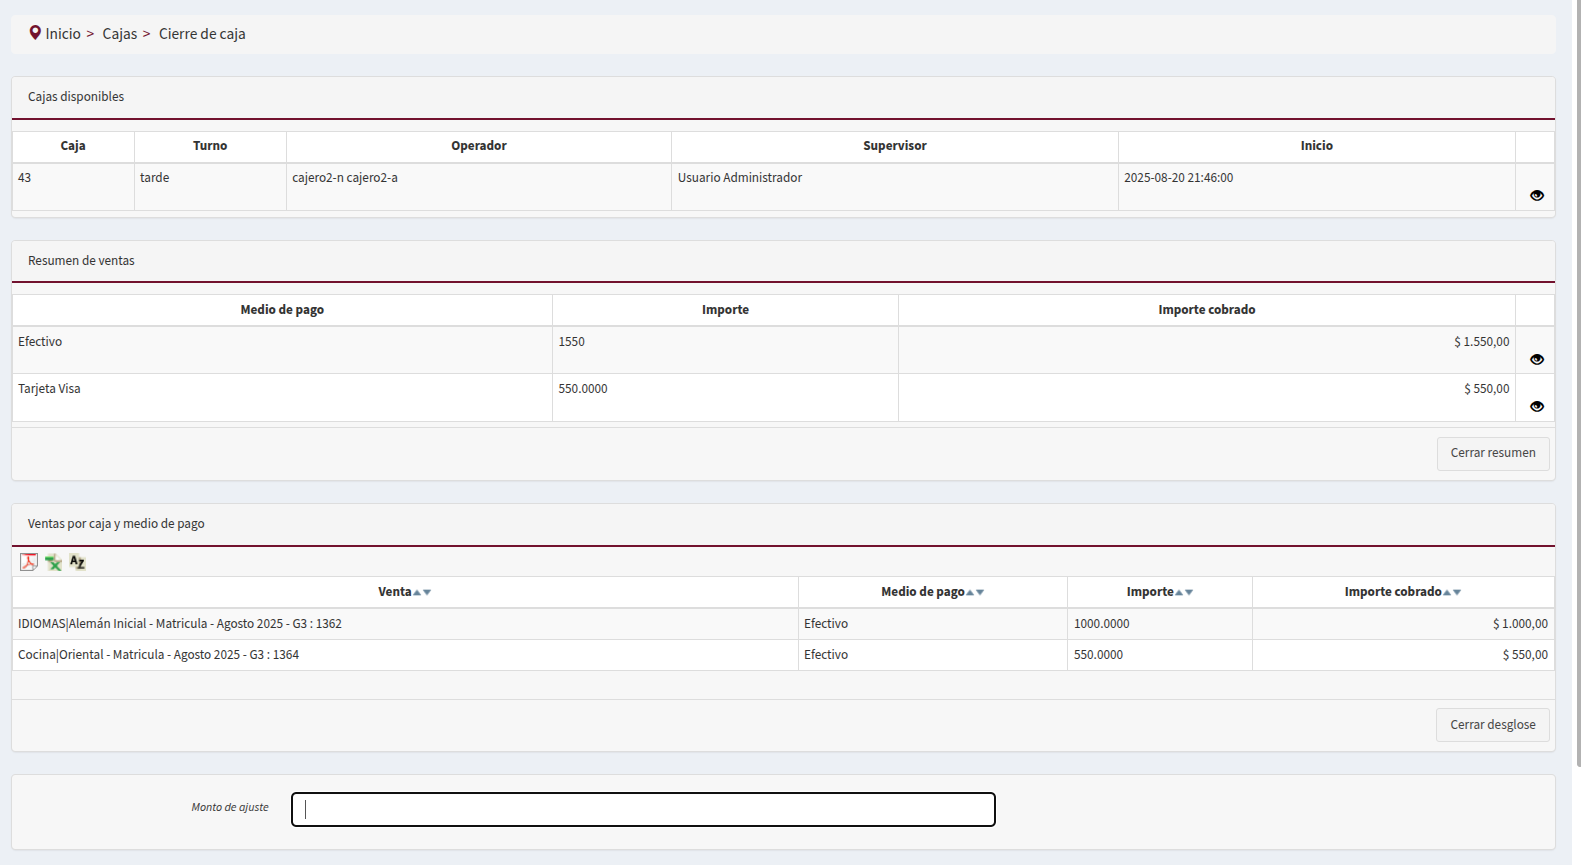Screen dimensions: 1581x865
Task: Sort by Importe column arrows
Action: 1184,592
